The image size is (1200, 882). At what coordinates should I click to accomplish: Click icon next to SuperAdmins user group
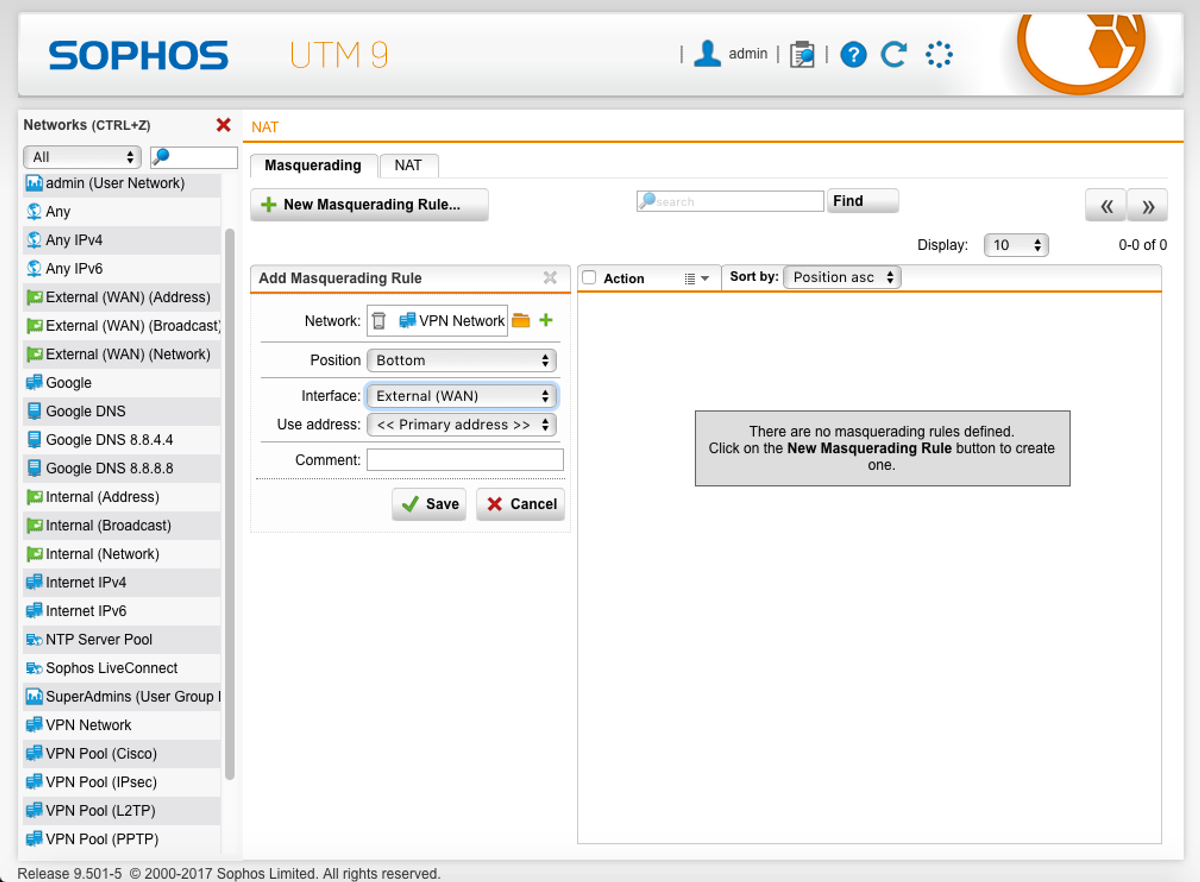tap(34, 696)
